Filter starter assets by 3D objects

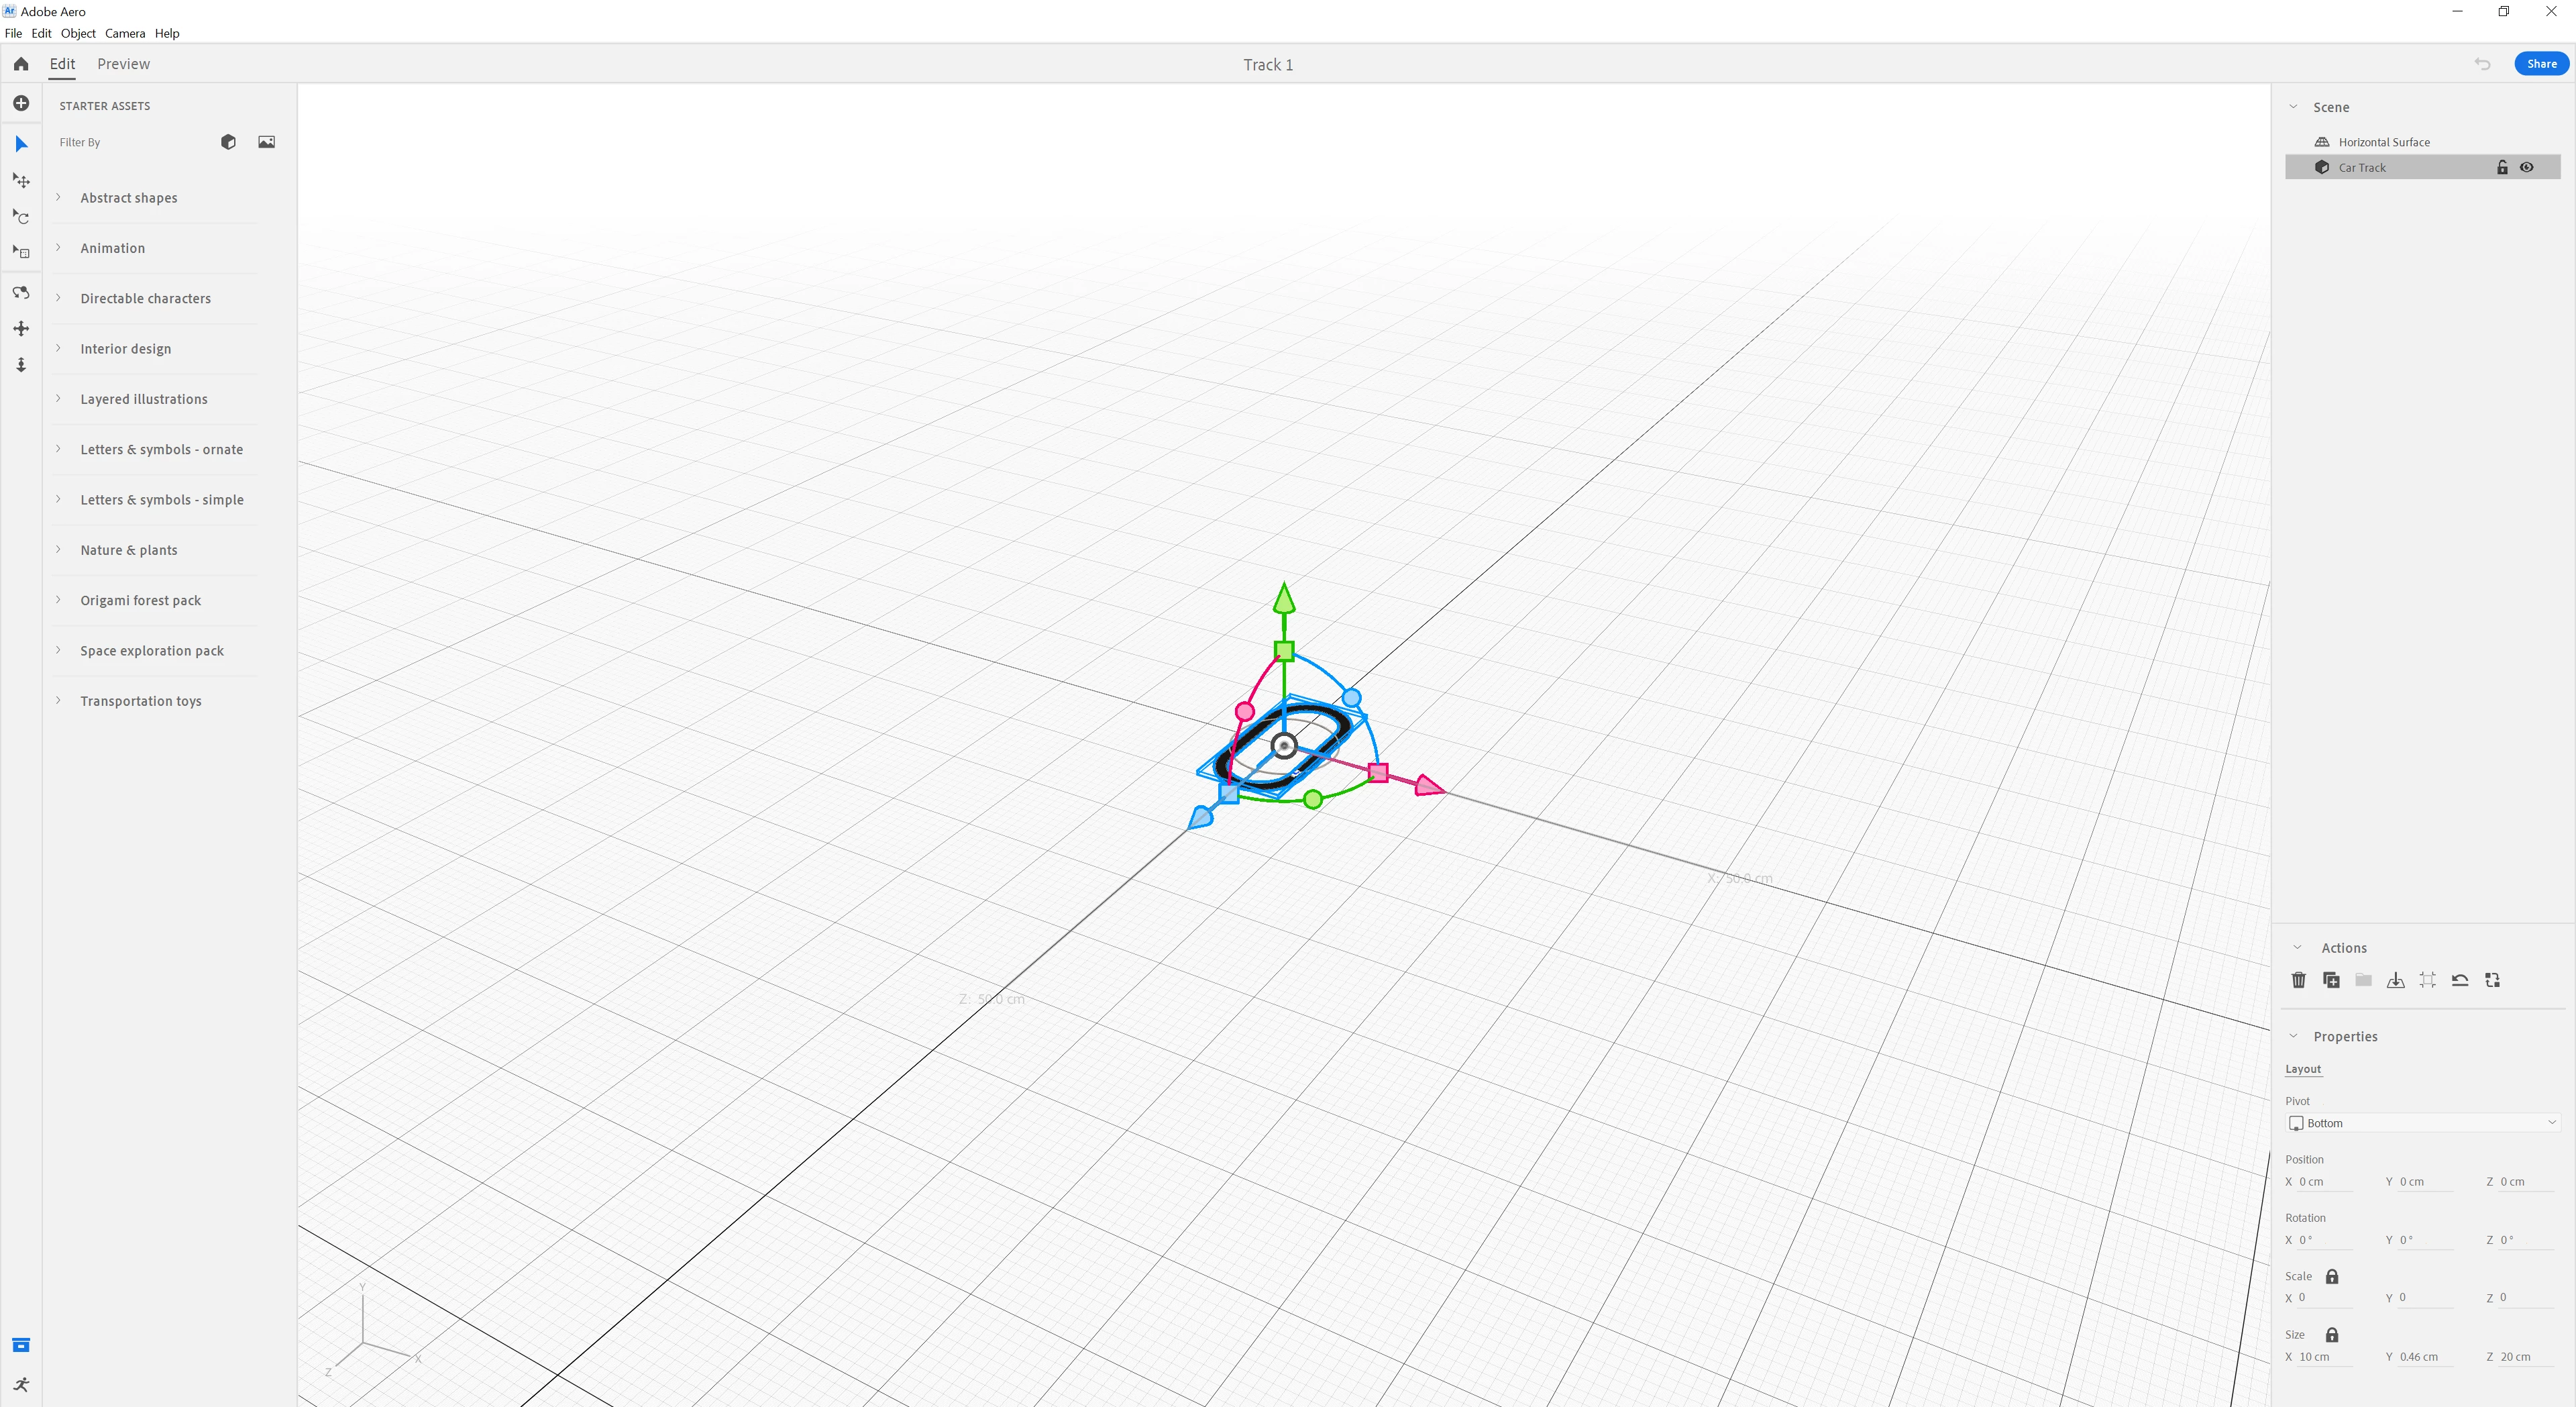pos(228,142)
